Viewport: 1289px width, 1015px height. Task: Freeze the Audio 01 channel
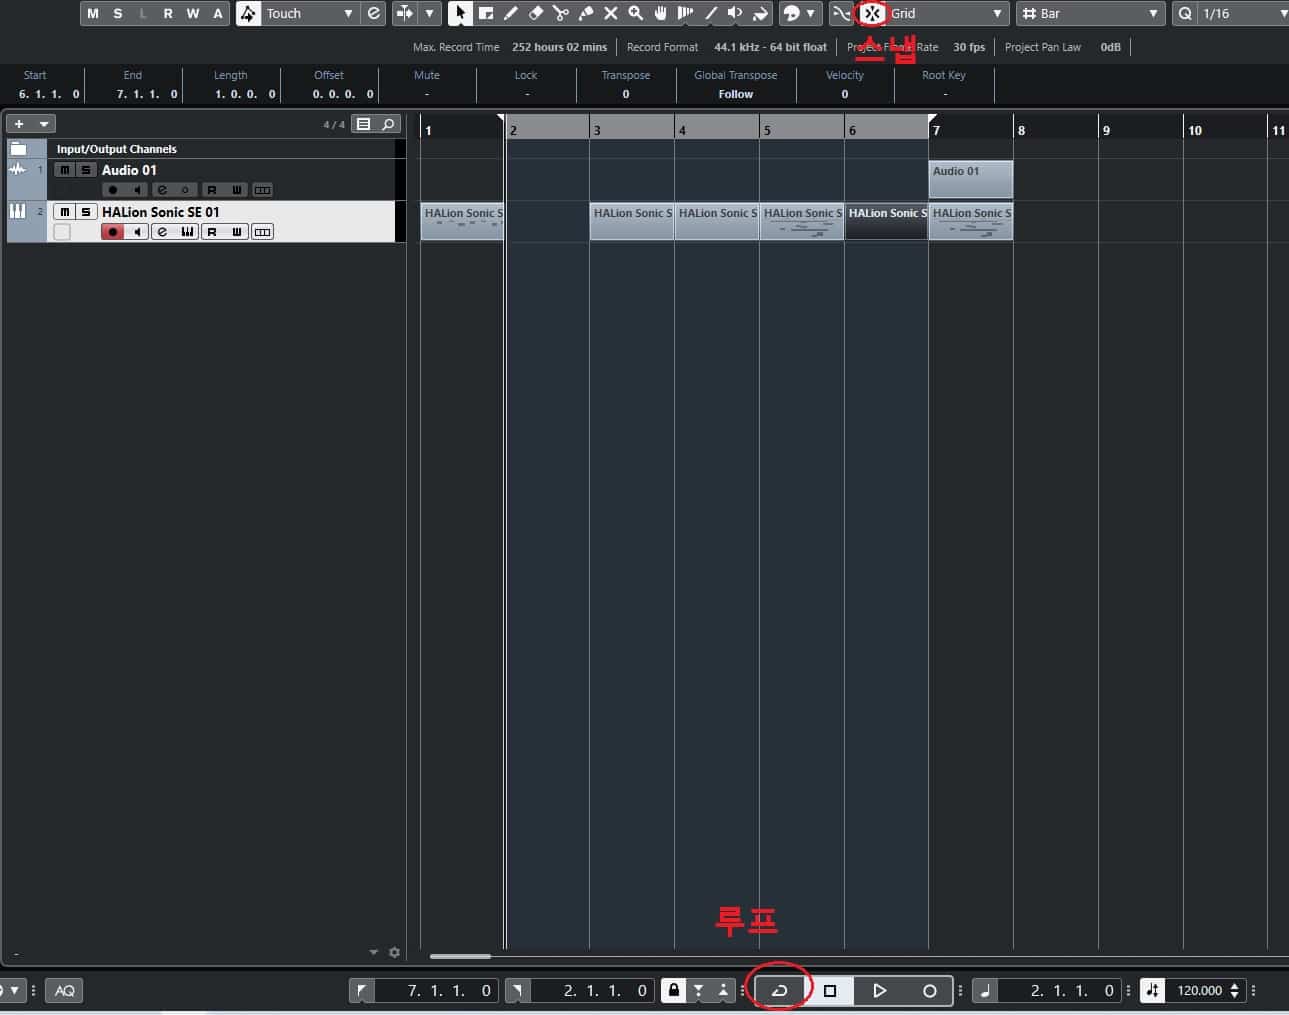(x=185, y=190)
